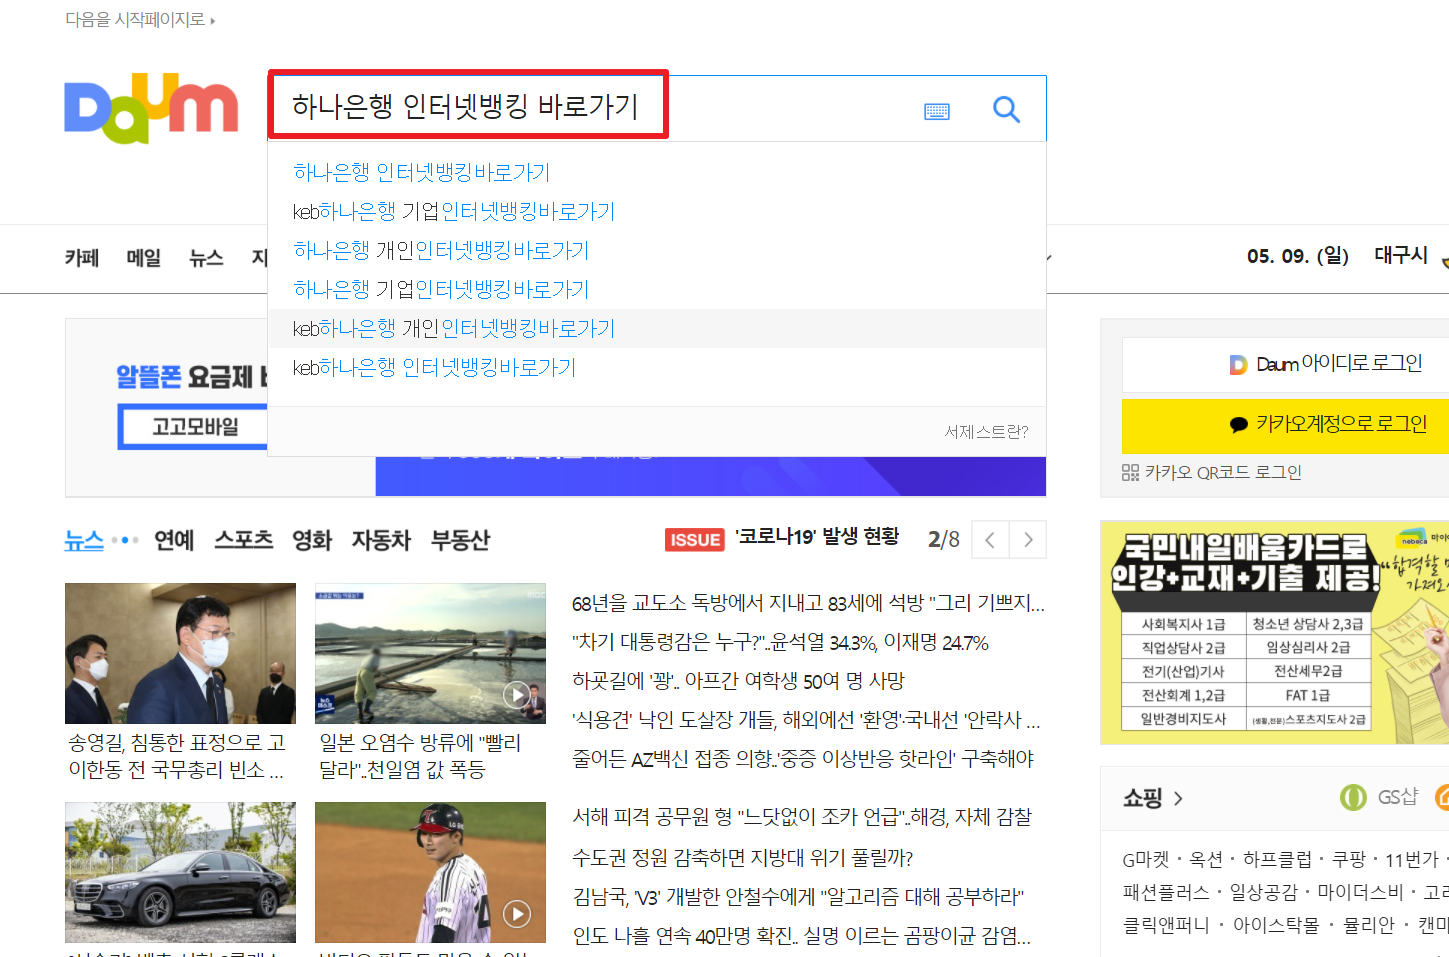The image size is (1449, 957).
Task: Click the Daum logo
Action: 151,108
